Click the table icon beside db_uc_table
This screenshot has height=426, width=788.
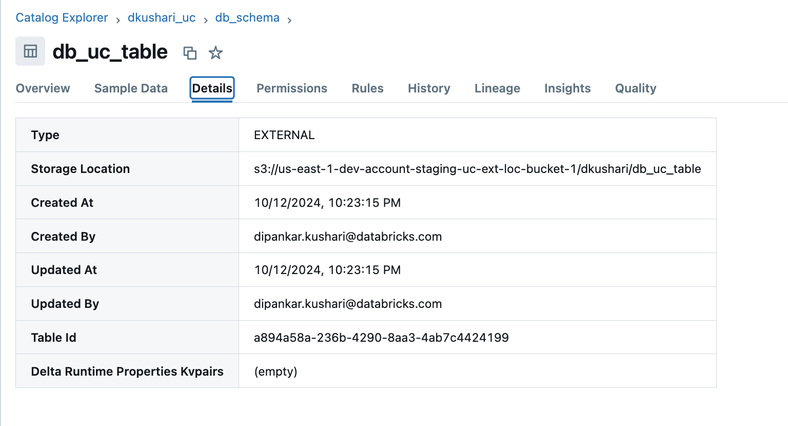tap(30, 51)
